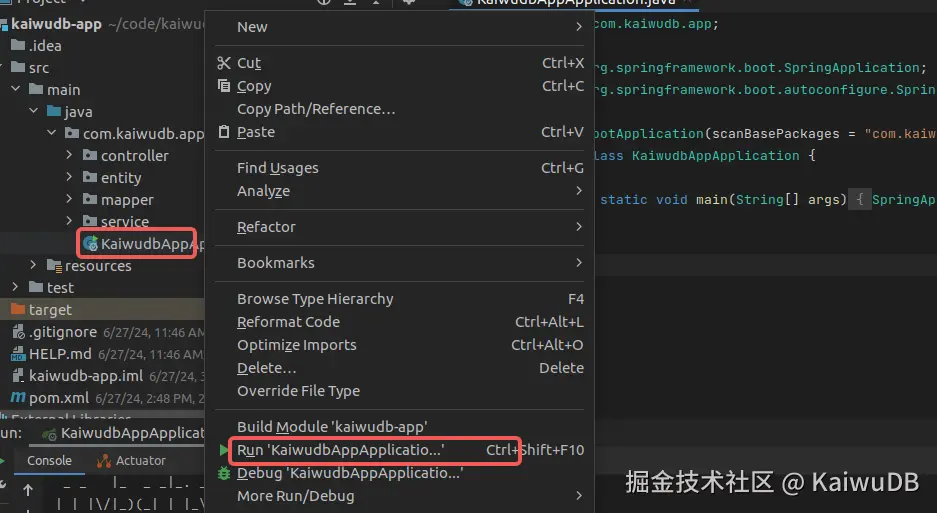Click the Bookmarks submenu arrow
Viewport: 937px width, 513px height.
(578, 262)
